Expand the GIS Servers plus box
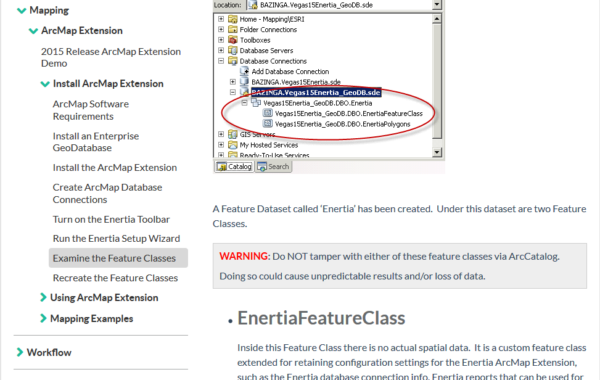600x380 pixels. point(221,134)
